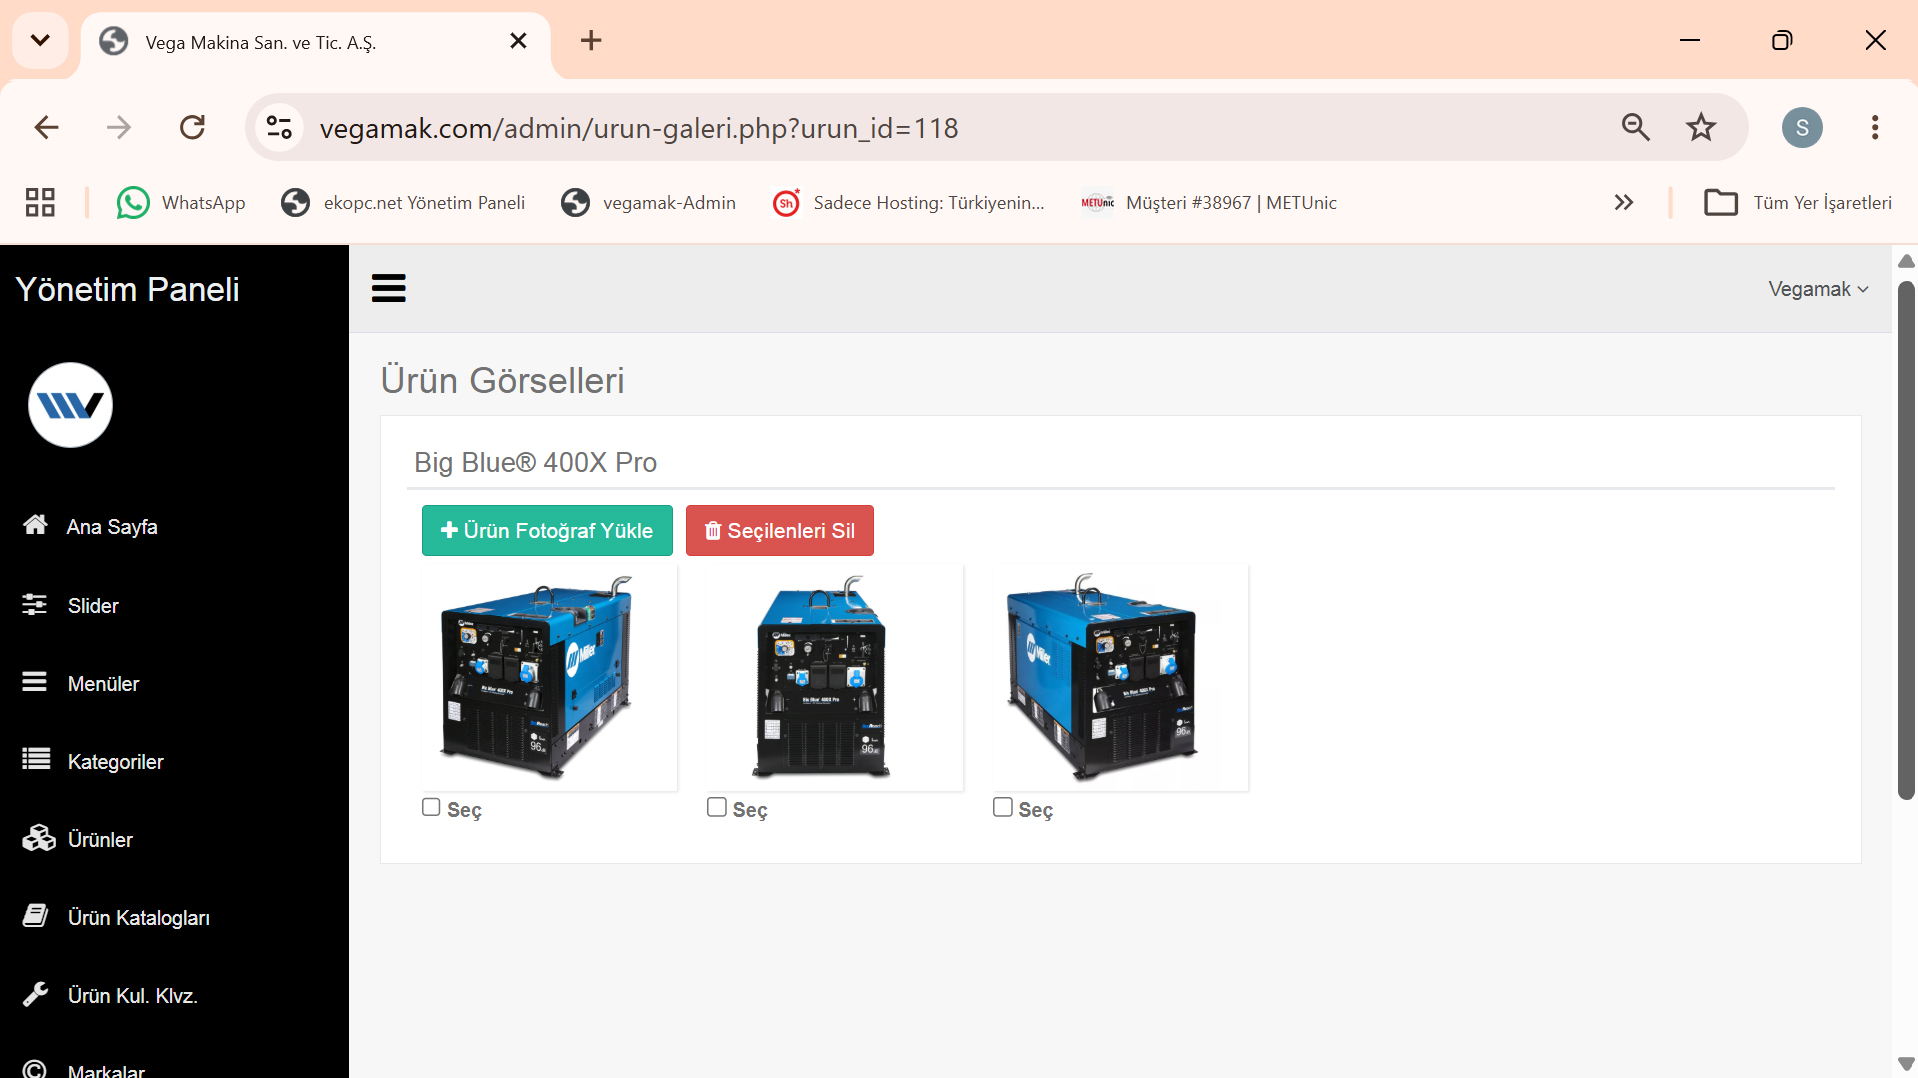Toggle the hamburger sidebar menu icon
The image size is (1918, 1078).
(388, 288)
